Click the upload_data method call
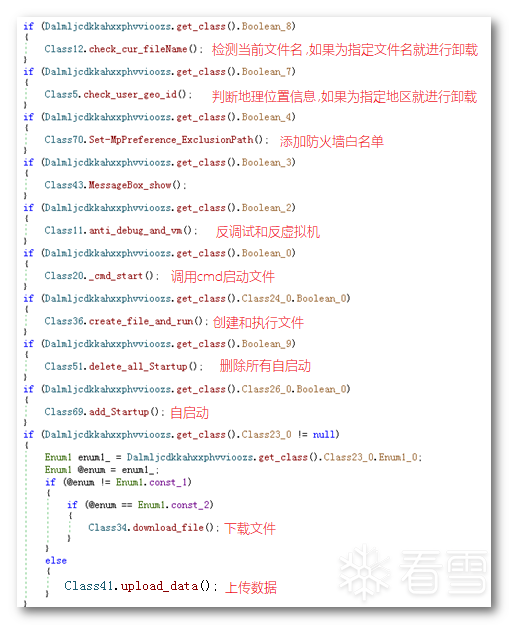This screenshot has height=625, width=509. click(x=159, y=586)
